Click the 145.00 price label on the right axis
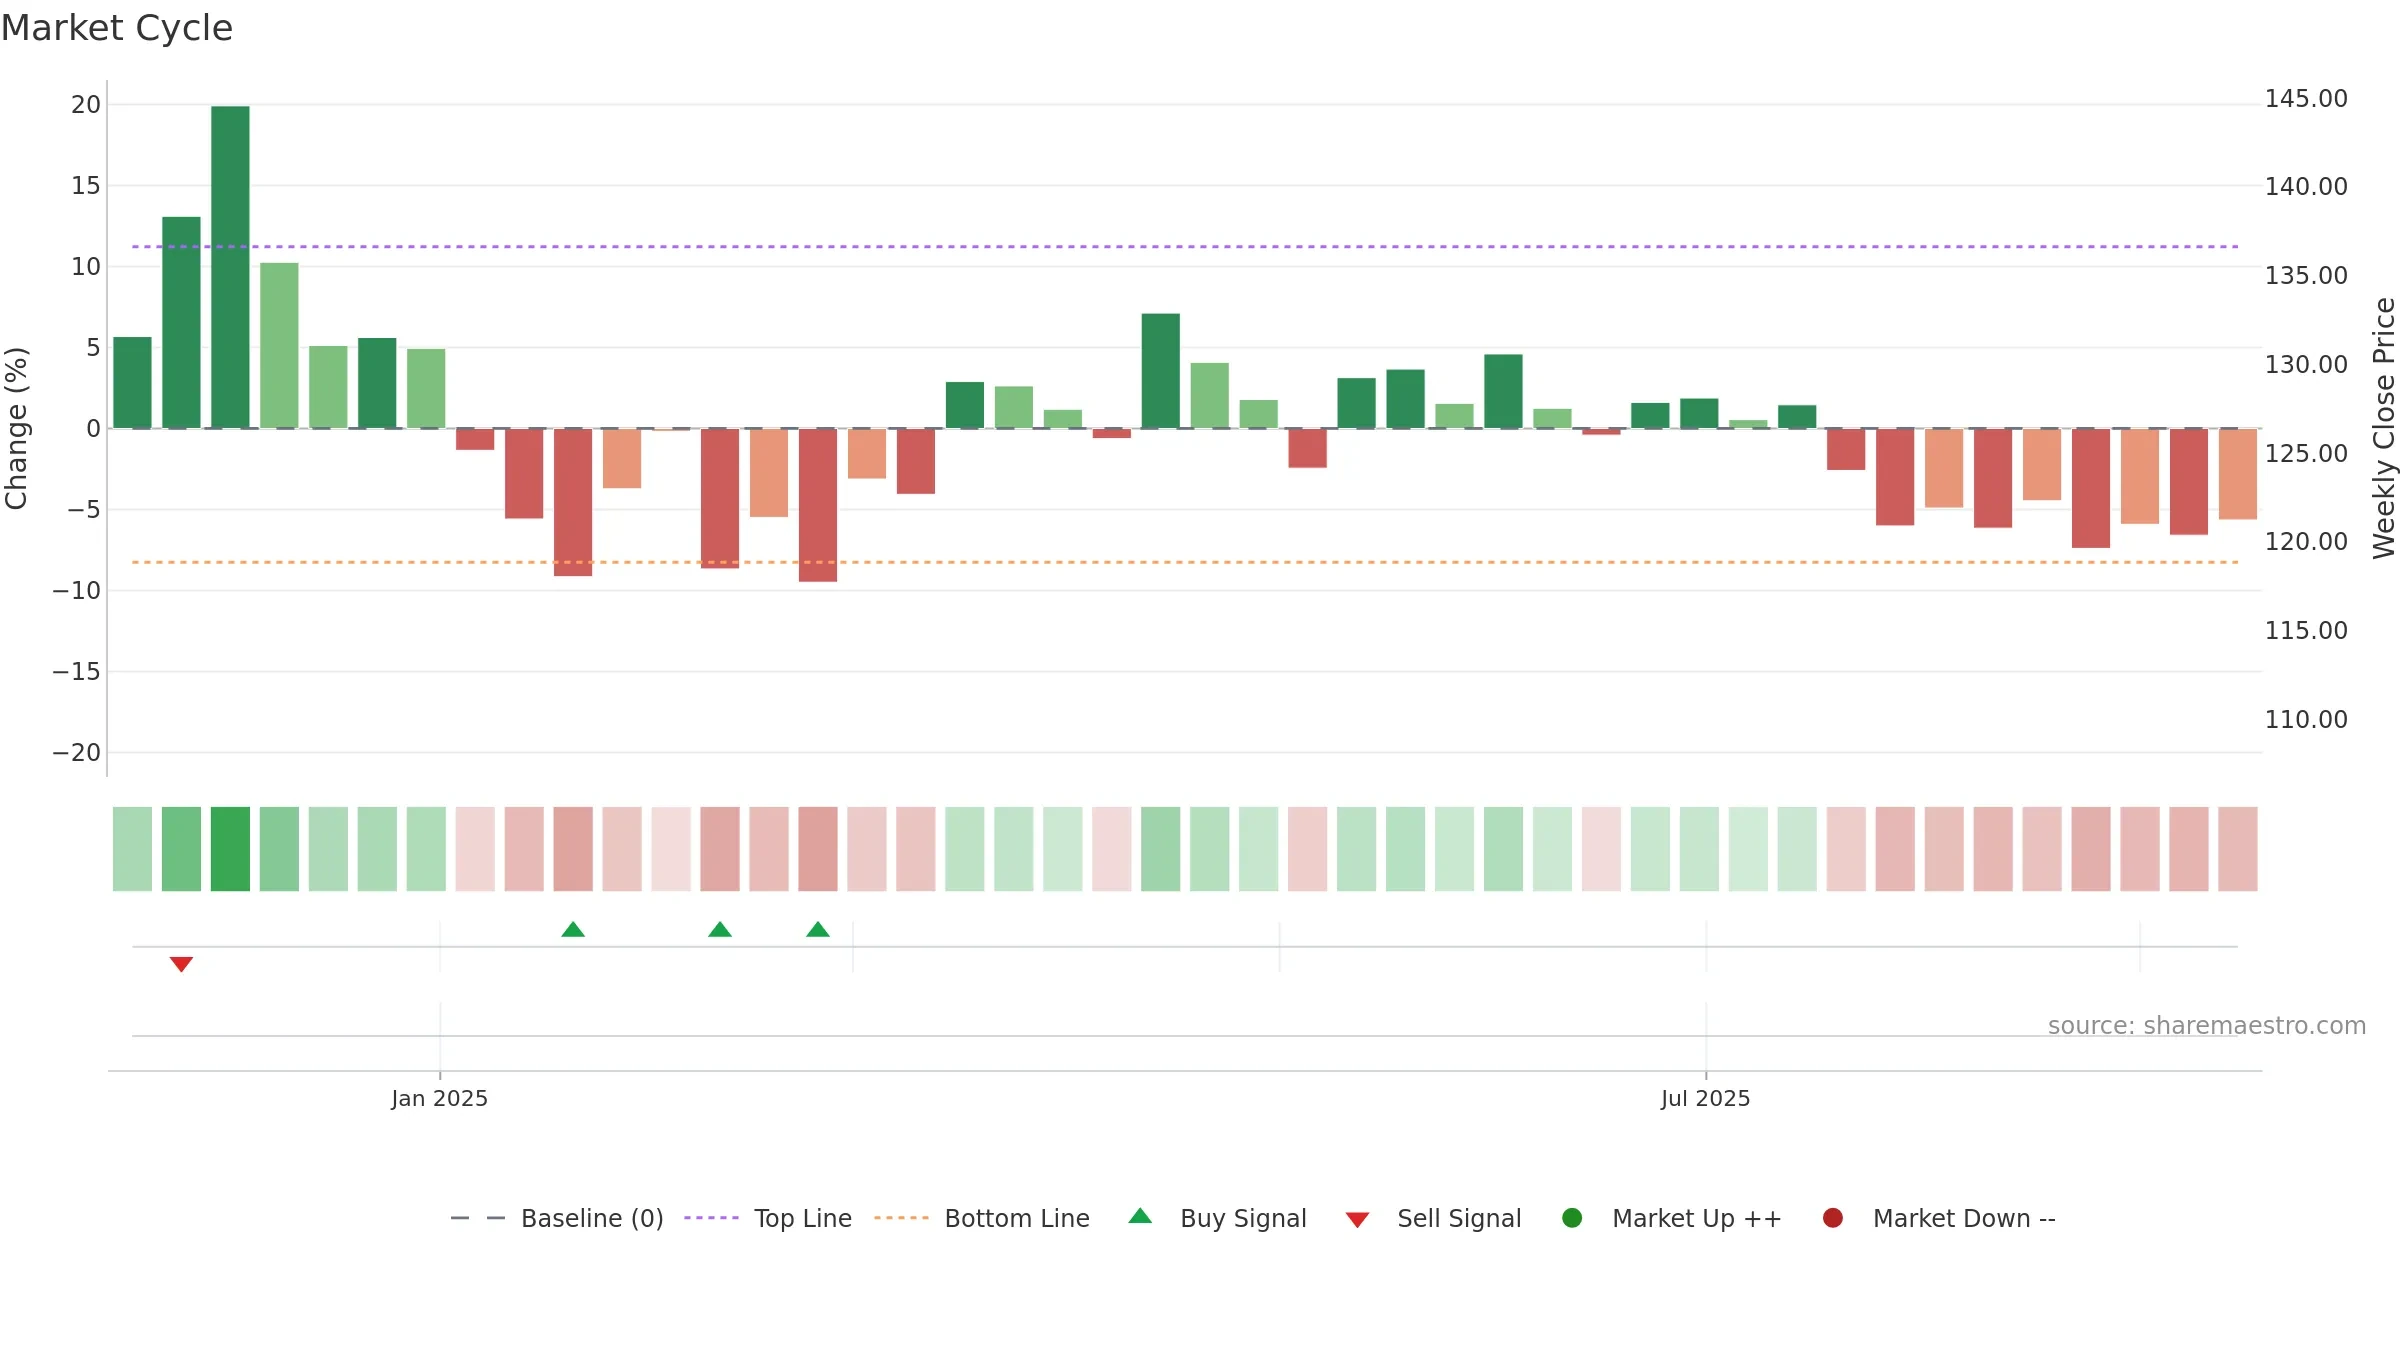 tap(2306, 99)
